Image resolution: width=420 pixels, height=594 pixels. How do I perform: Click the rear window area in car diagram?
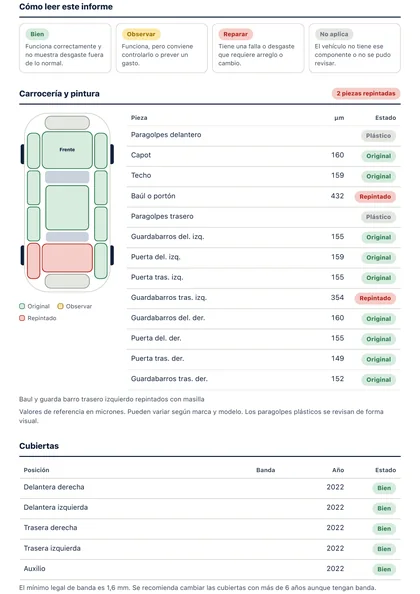67,237
